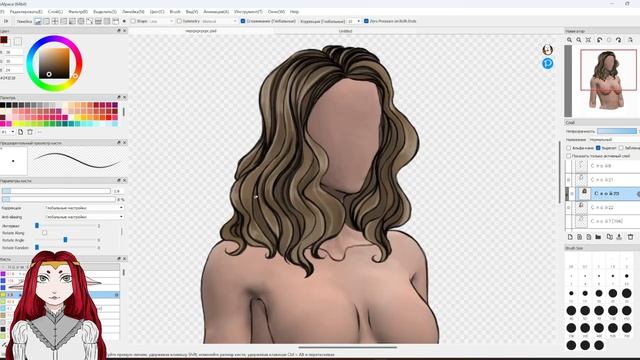Screen dimensions: 640x360
Task: Click inside the color wheel's square picker
Action: [x=54, y=63]
